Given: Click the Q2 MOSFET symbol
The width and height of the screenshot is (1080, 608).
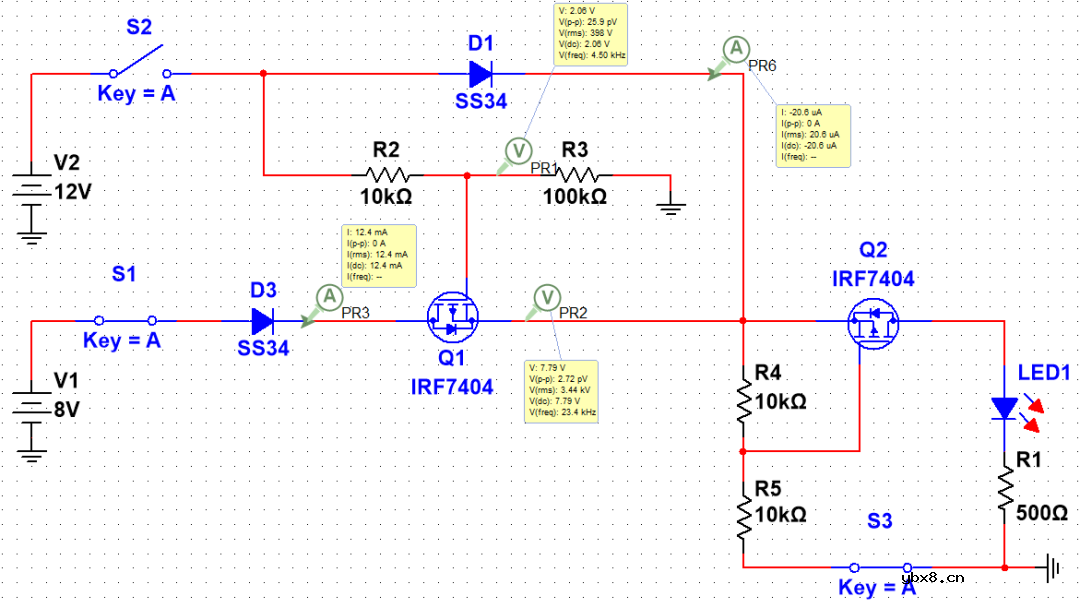Looking at the screenshot, I should [874, 322].
